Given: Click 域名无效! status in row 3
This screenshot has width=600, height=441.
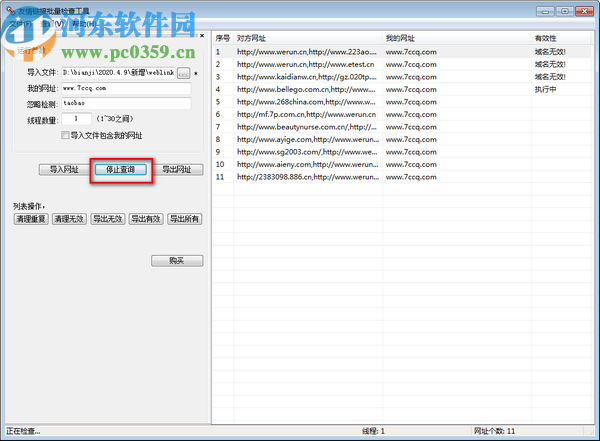Looking at the screenshot, I should coord(550,77).
